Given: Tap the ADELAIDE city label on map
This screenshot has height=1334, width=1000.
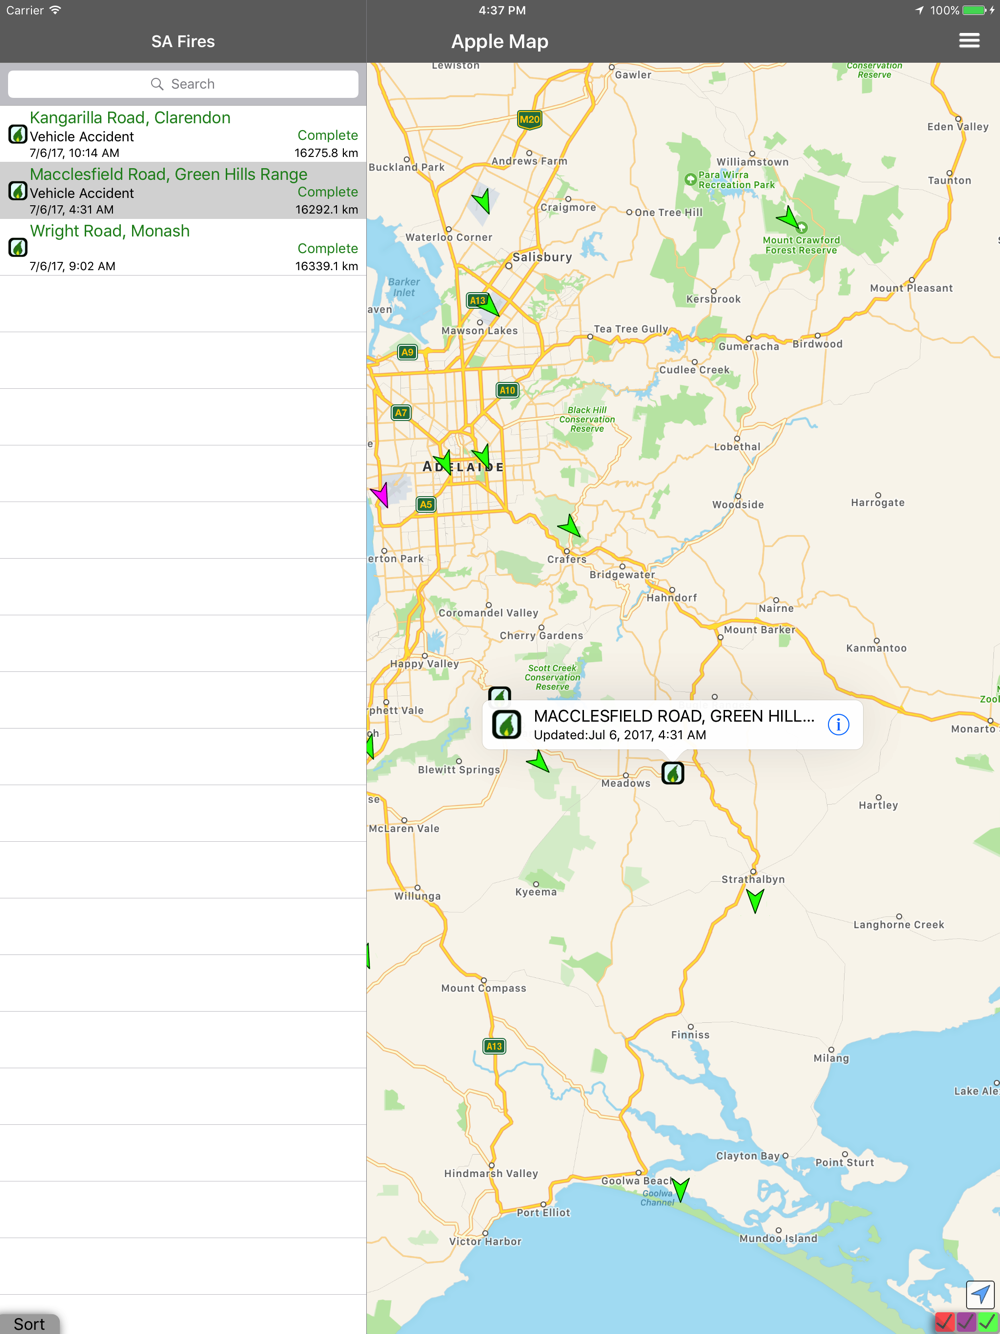Looking at the screenshot, I should tap(463, 467).
